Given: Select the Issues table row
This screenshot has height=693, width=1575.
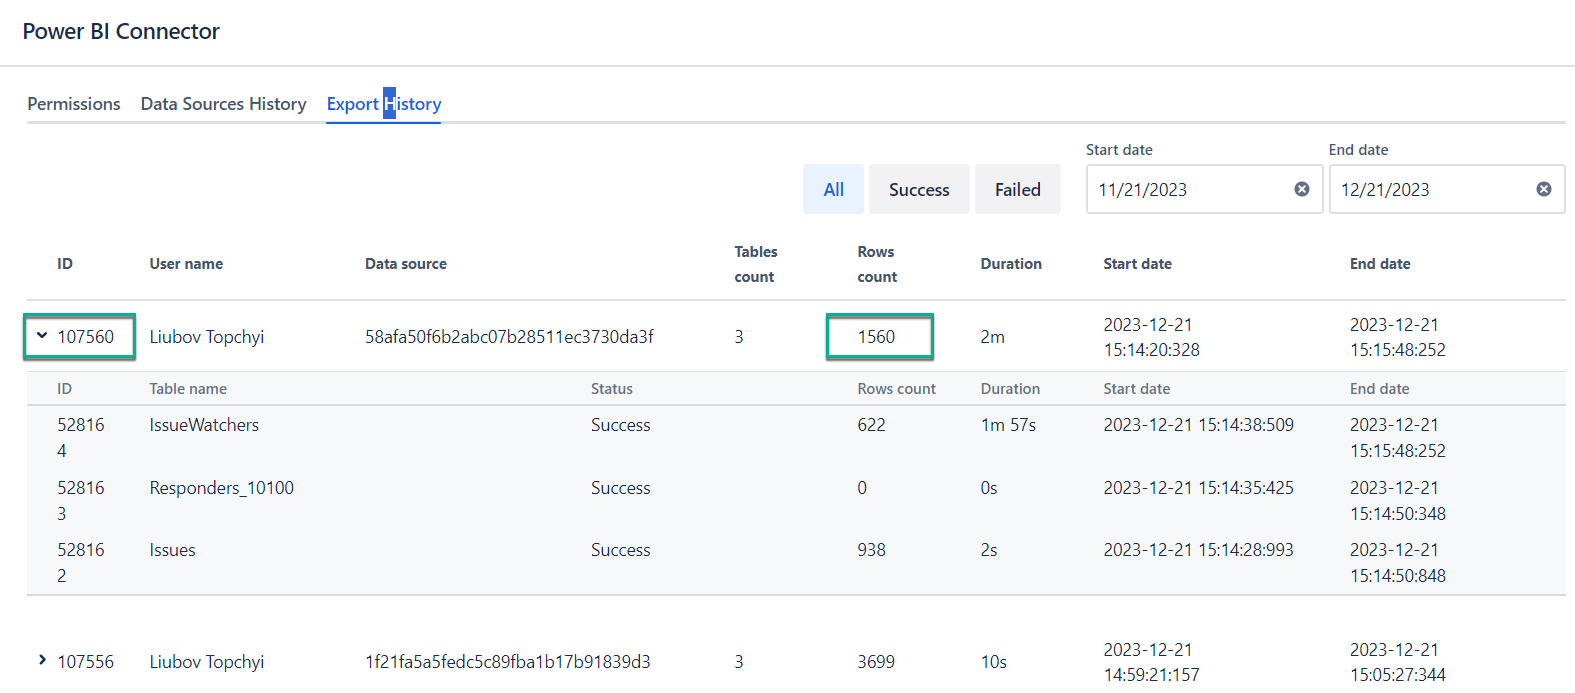Looking at the screenshot, I should pos(172,550).
